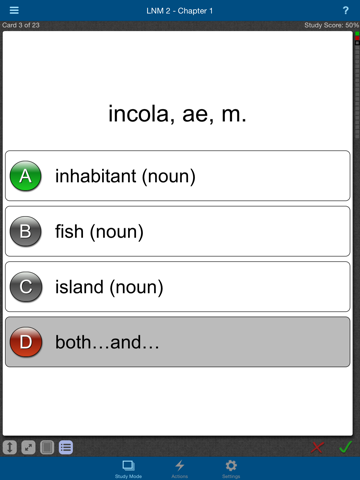Open the Settings tab

(231, 468)
